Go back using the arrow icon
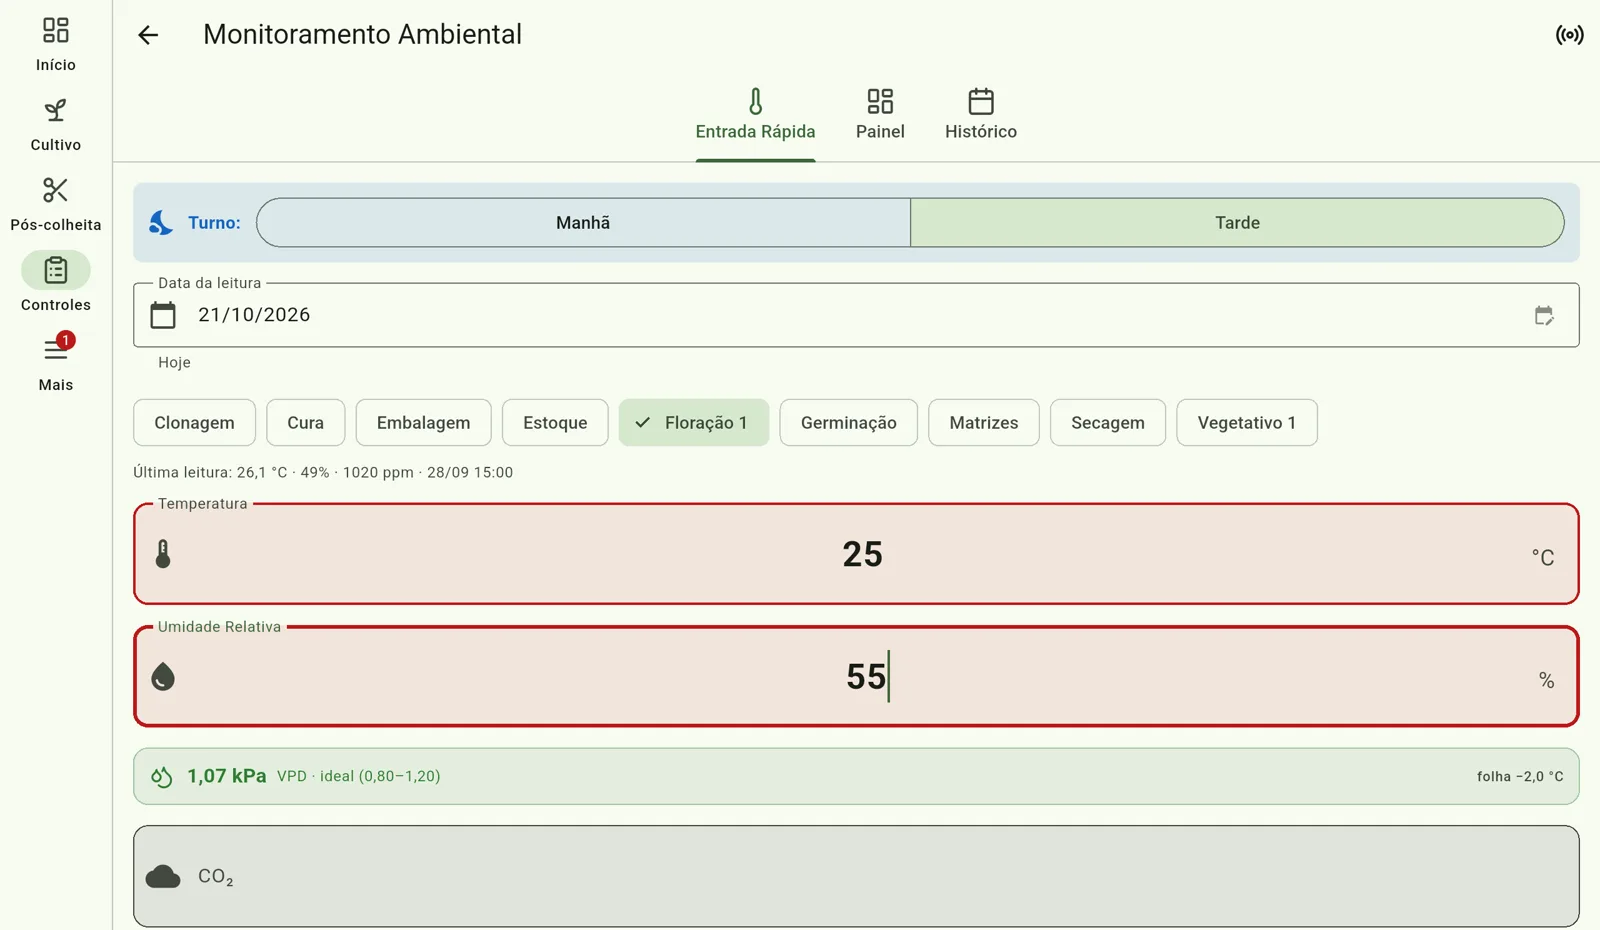 coord(148,35)
